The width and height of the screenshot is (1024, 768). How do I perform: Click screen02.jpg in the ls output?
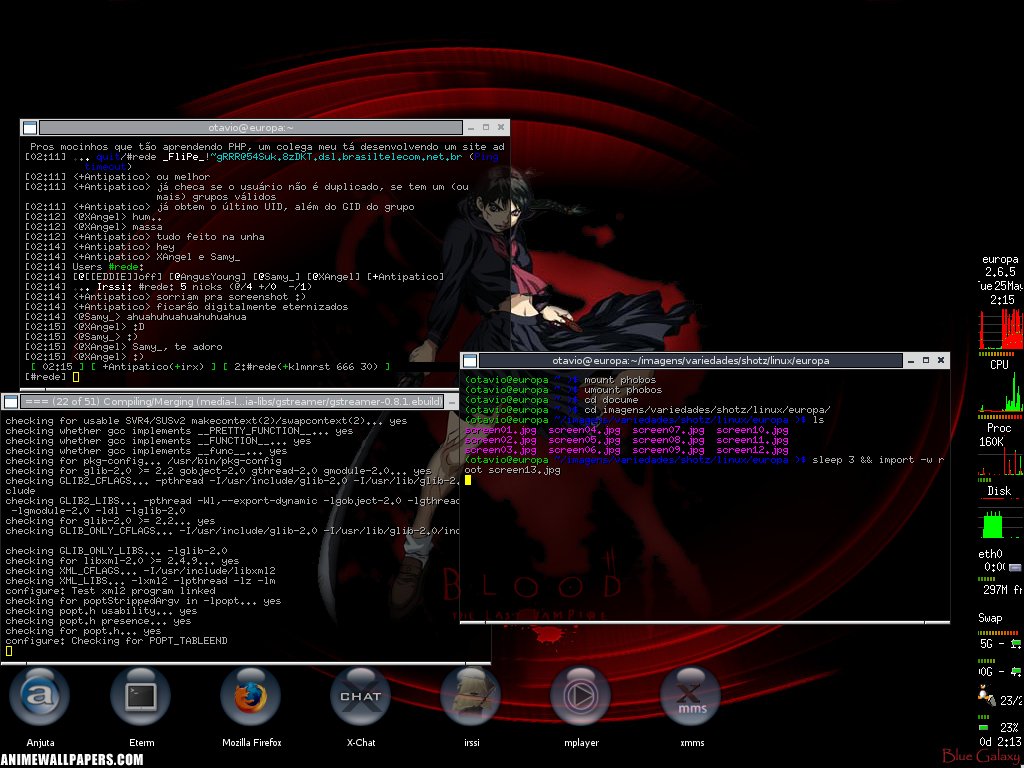coord(500,440)
